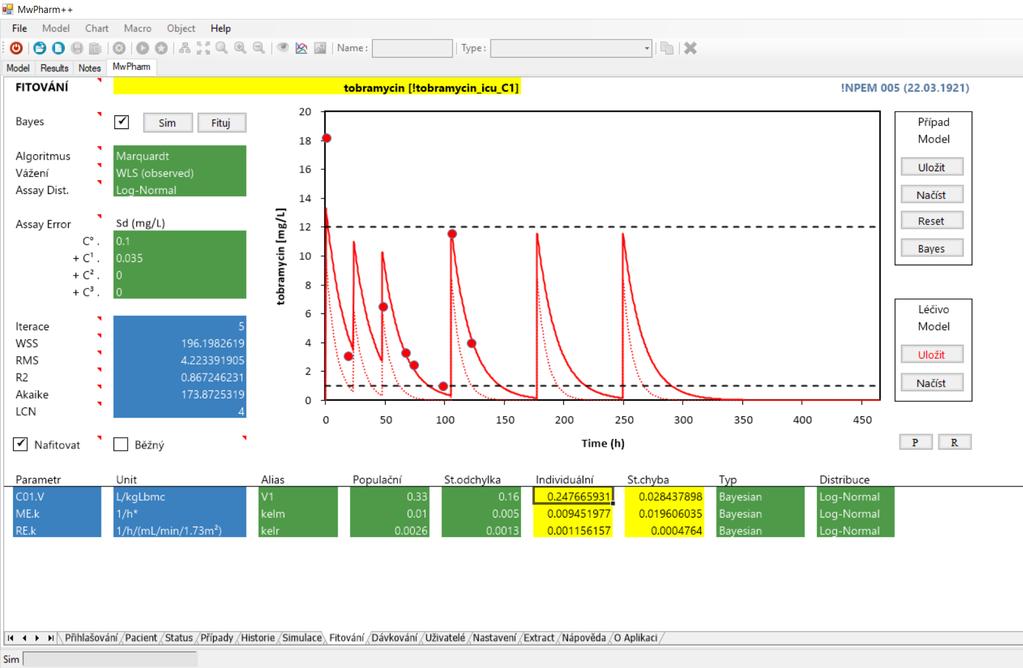Image resolution: width=1023 pixels, height=668 pixels.
Task: Select Assay Error C¹ value 0.035
Action: (179, 258)
